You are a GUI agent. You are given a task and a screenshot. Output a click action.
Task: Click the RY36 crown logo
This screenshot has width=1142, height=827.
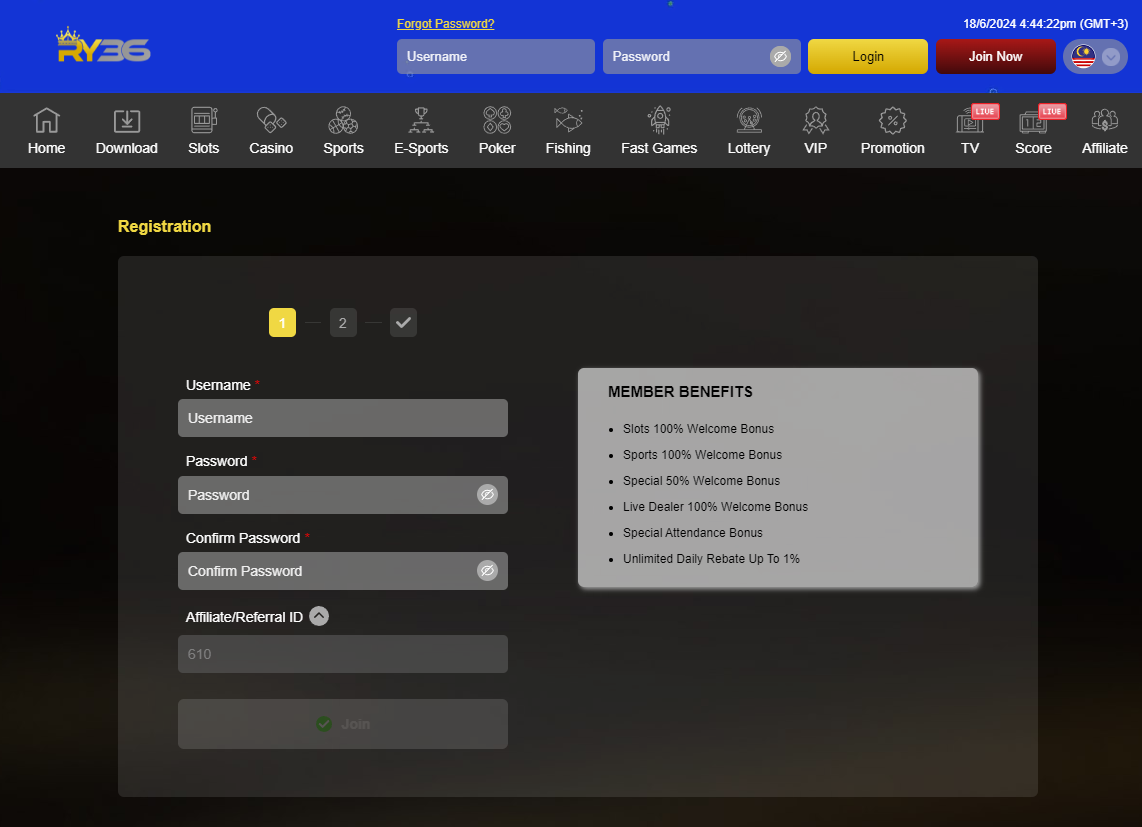[103, 46]
